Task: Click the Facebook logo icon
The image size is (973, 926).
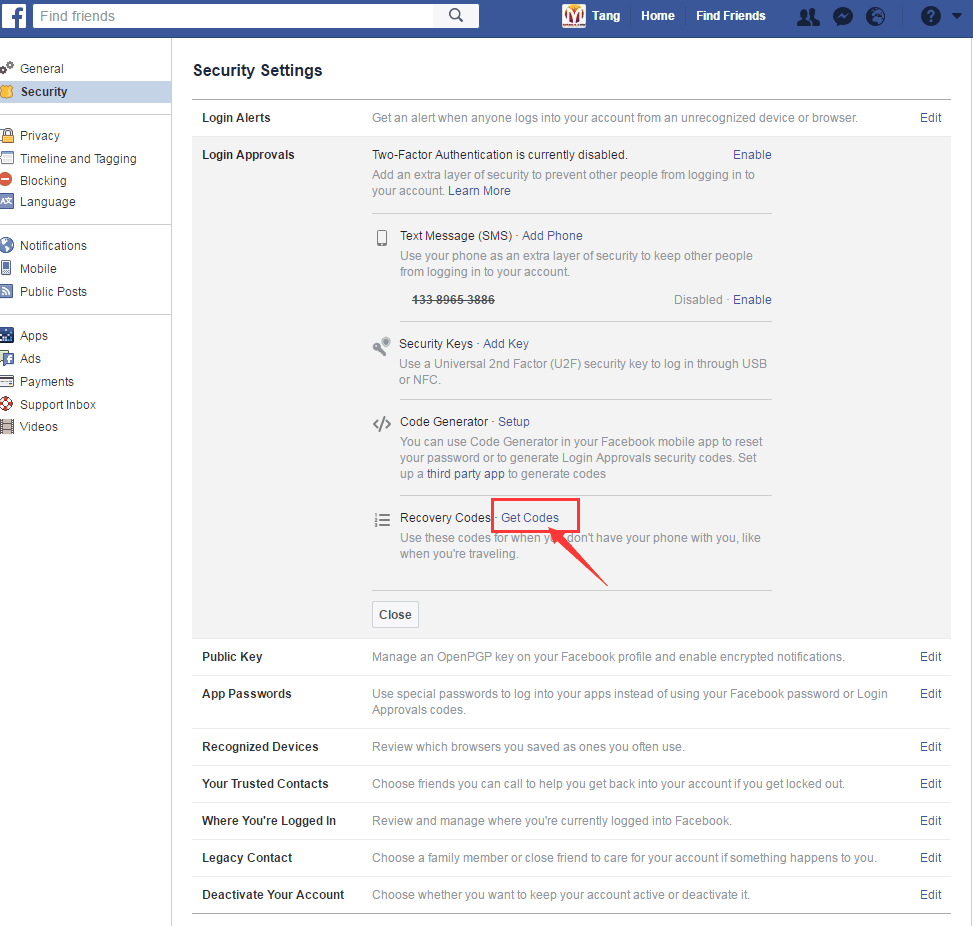Action: (x=13, y=16)
